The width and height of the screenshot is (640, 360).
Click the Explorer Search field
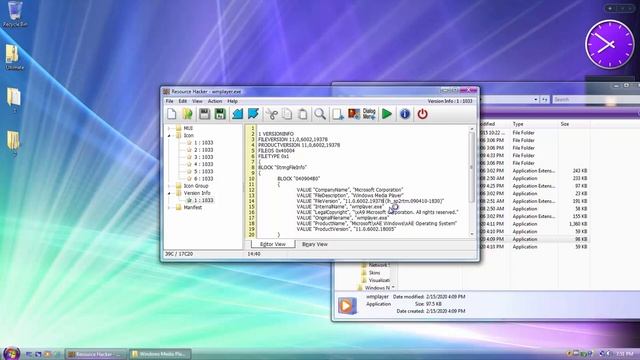point(596,99)
